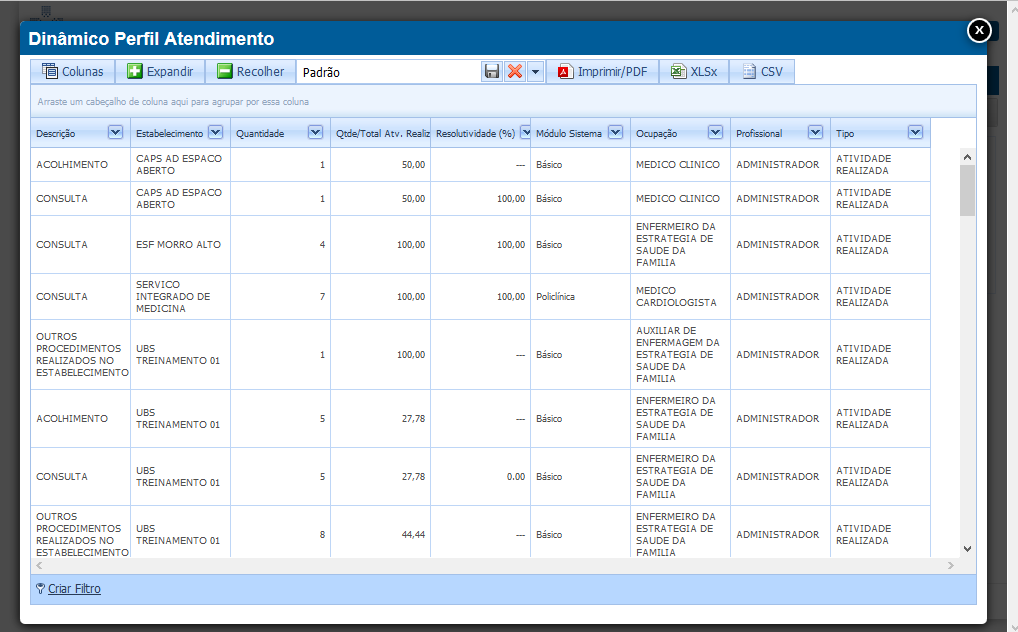Select the MEDICO CARDIOLOGISTA cell

tap(680, 297)
